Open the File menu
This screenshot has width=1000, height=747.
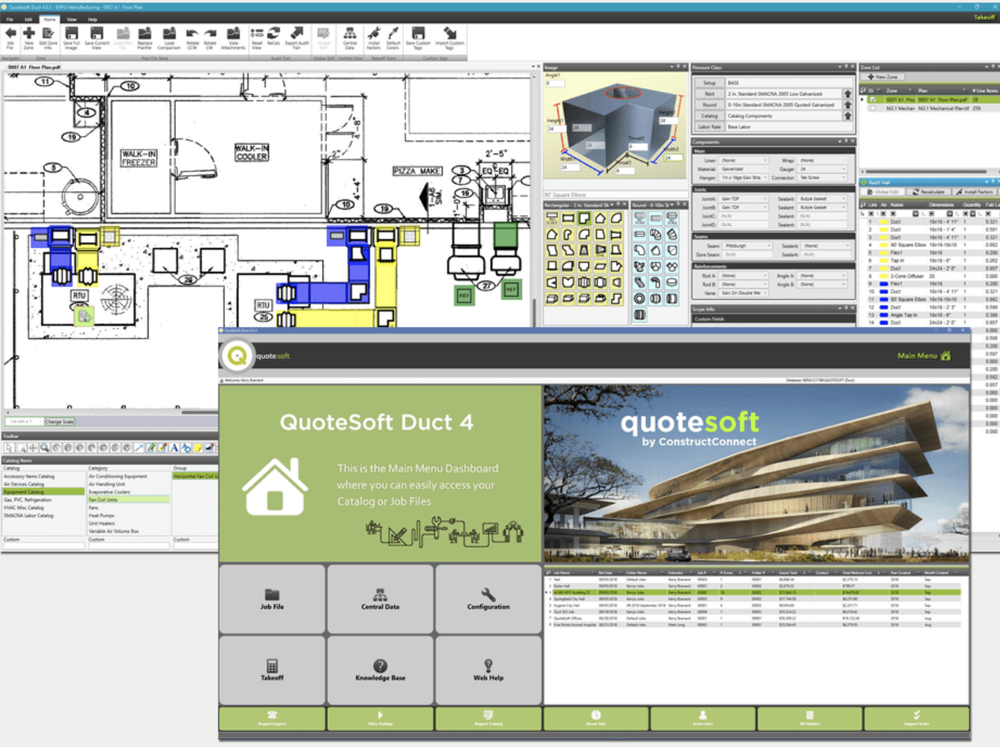10,19
